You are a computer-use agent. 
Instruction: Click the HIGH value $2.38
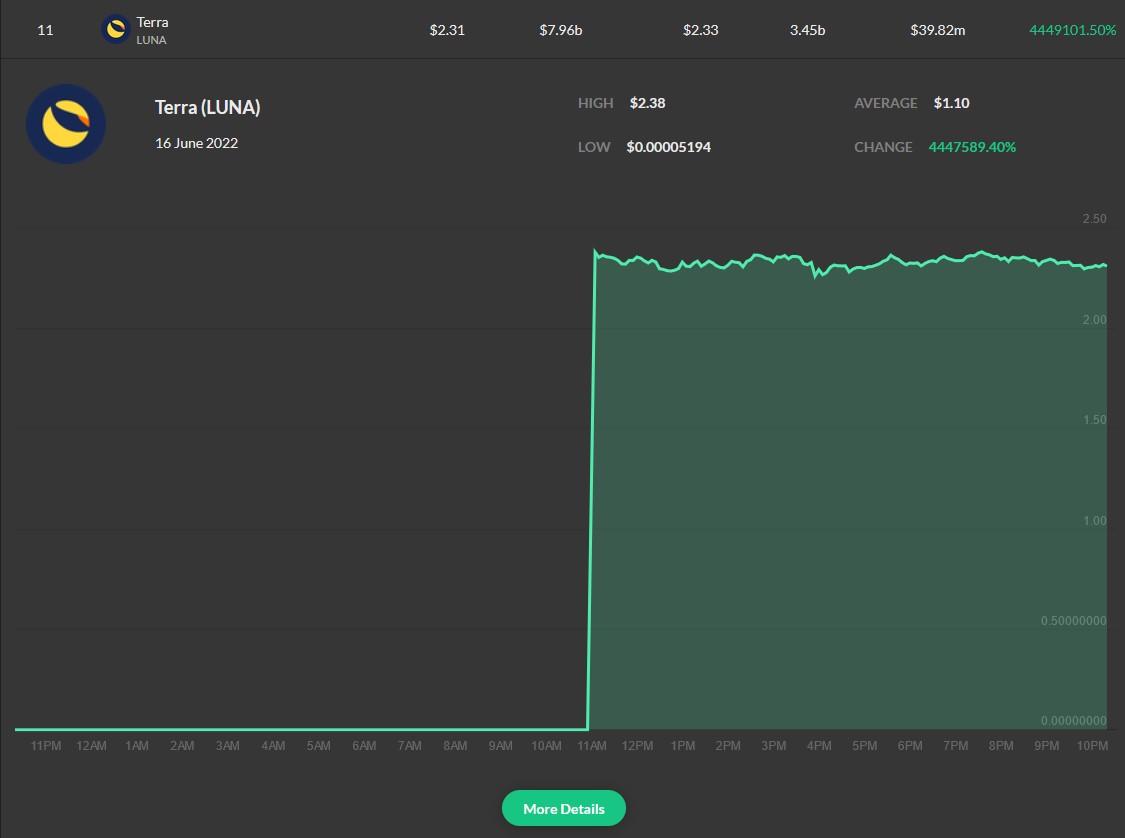(x=647, y=103)
